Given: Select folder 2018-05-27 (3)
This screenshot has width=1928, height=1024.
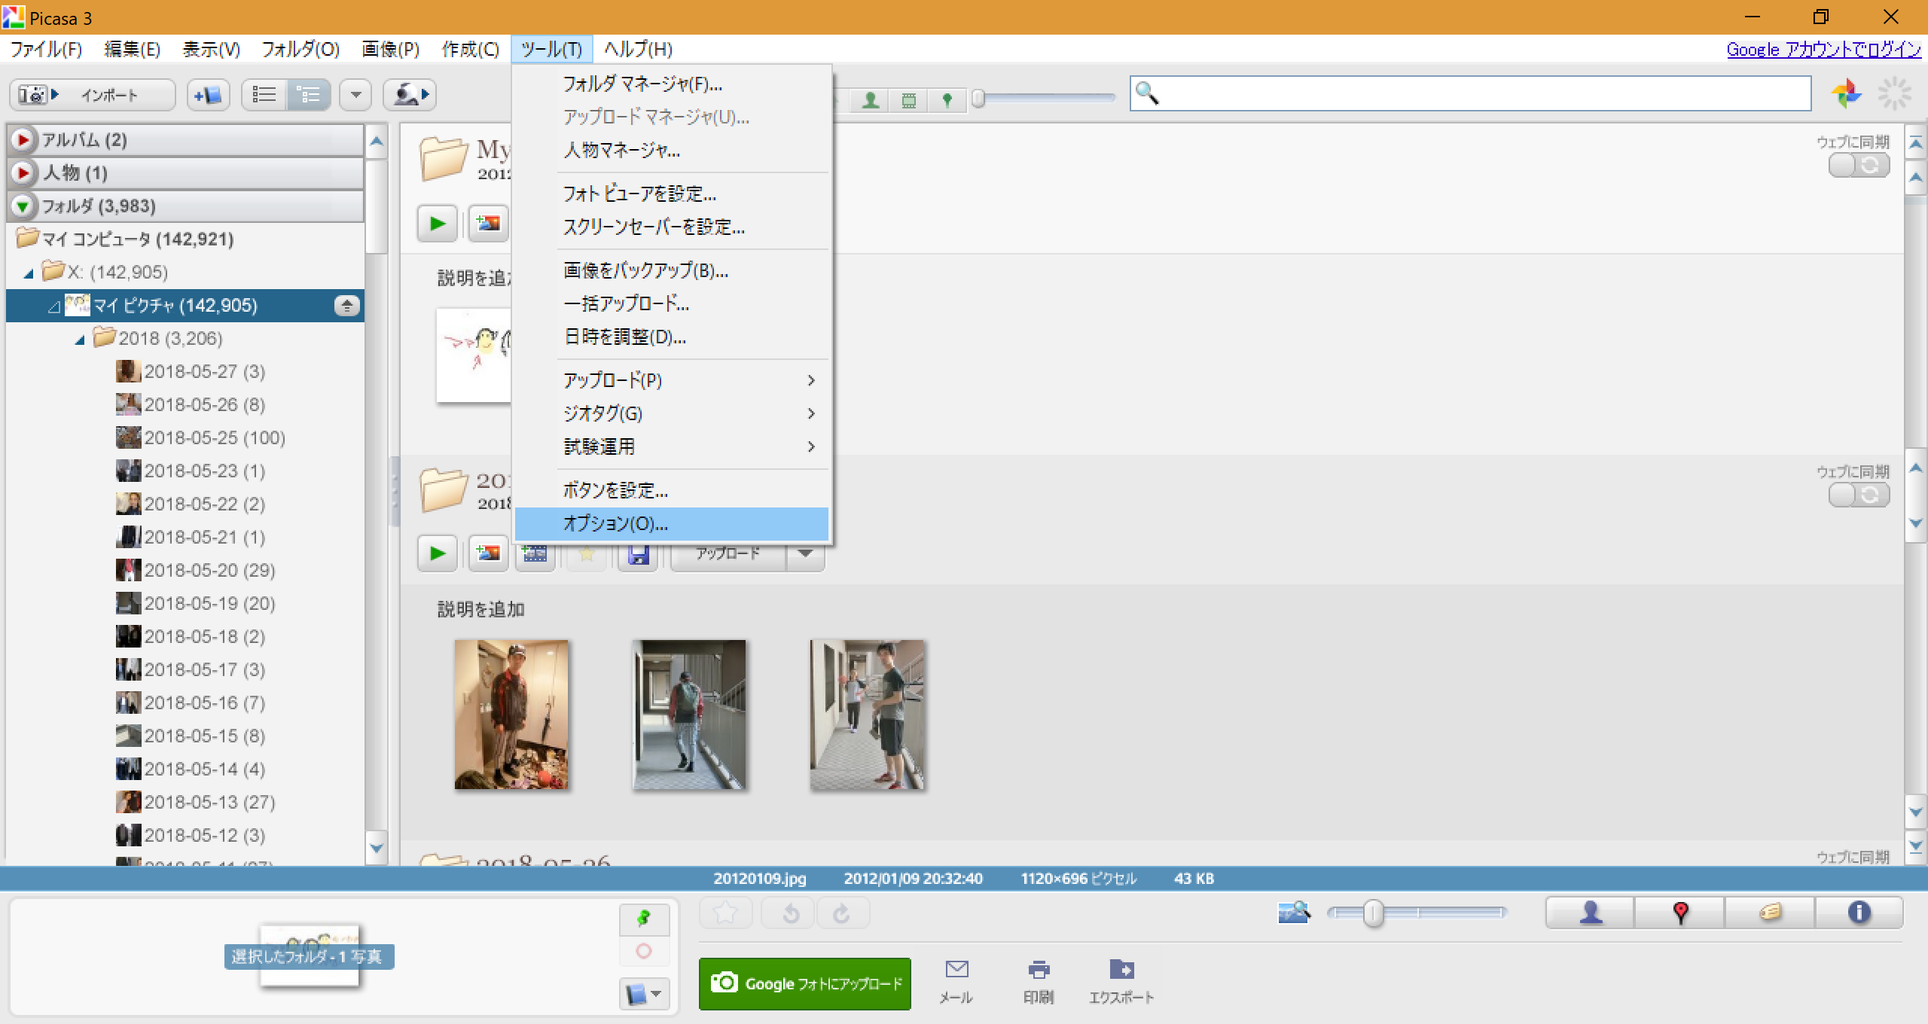Looking at the screenshot, I should click(191, 371).
